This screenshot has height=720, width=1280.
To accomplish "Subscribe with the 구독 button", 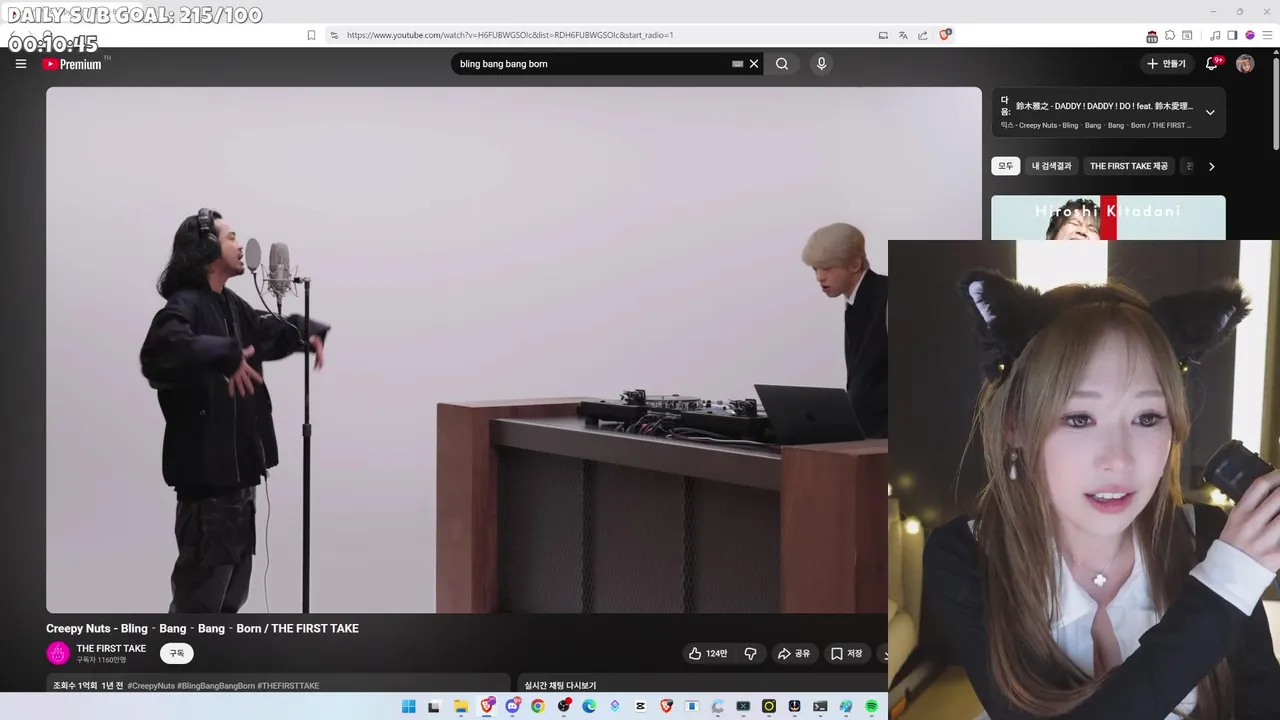I will pos(176,653).
